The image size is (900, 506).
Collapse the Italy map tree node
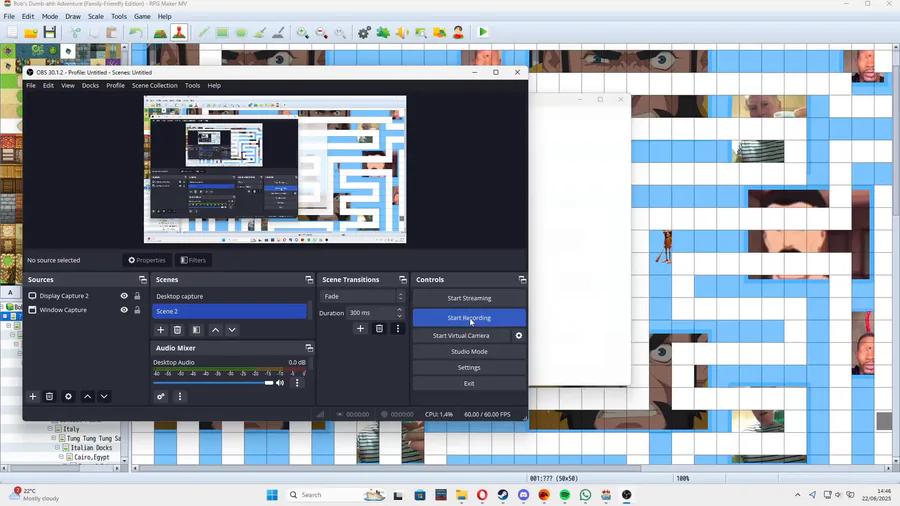[x=50, y=429]
